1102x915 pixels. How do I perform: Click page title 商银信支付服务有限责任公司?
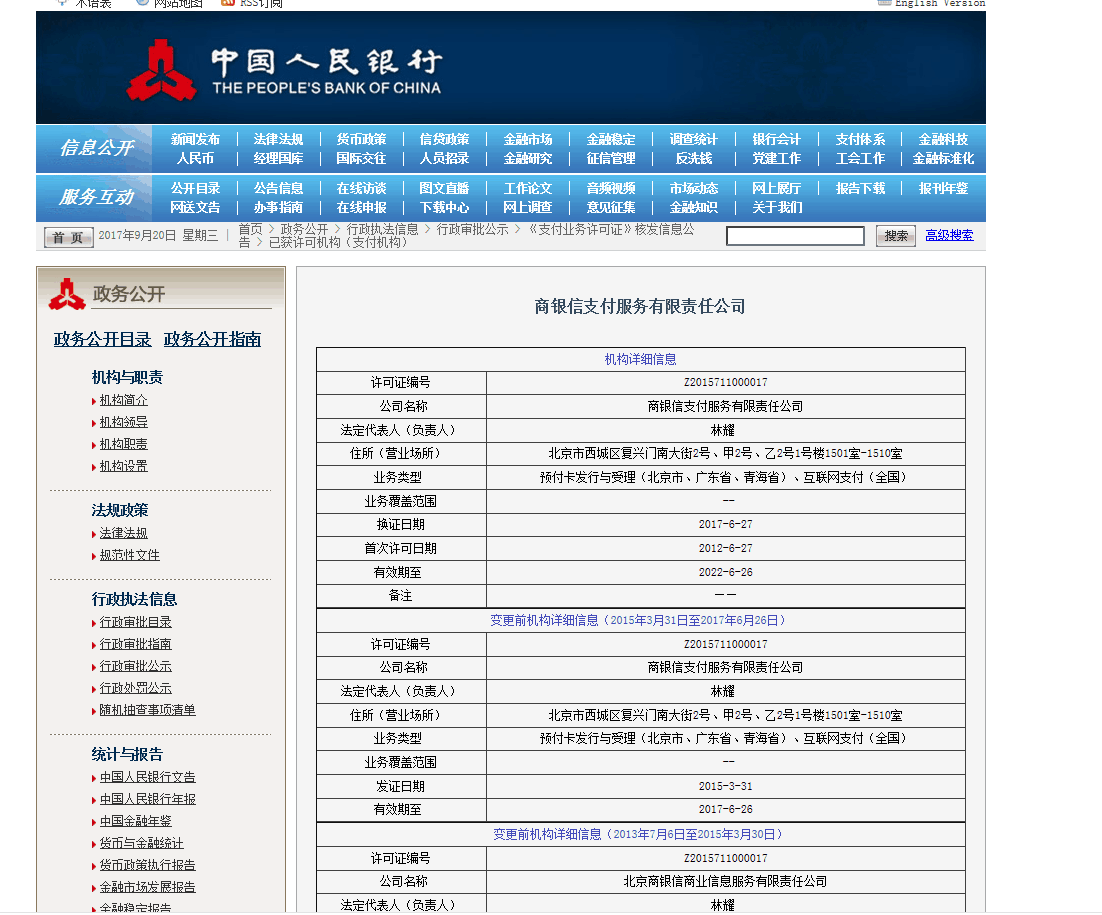point(640,306)
